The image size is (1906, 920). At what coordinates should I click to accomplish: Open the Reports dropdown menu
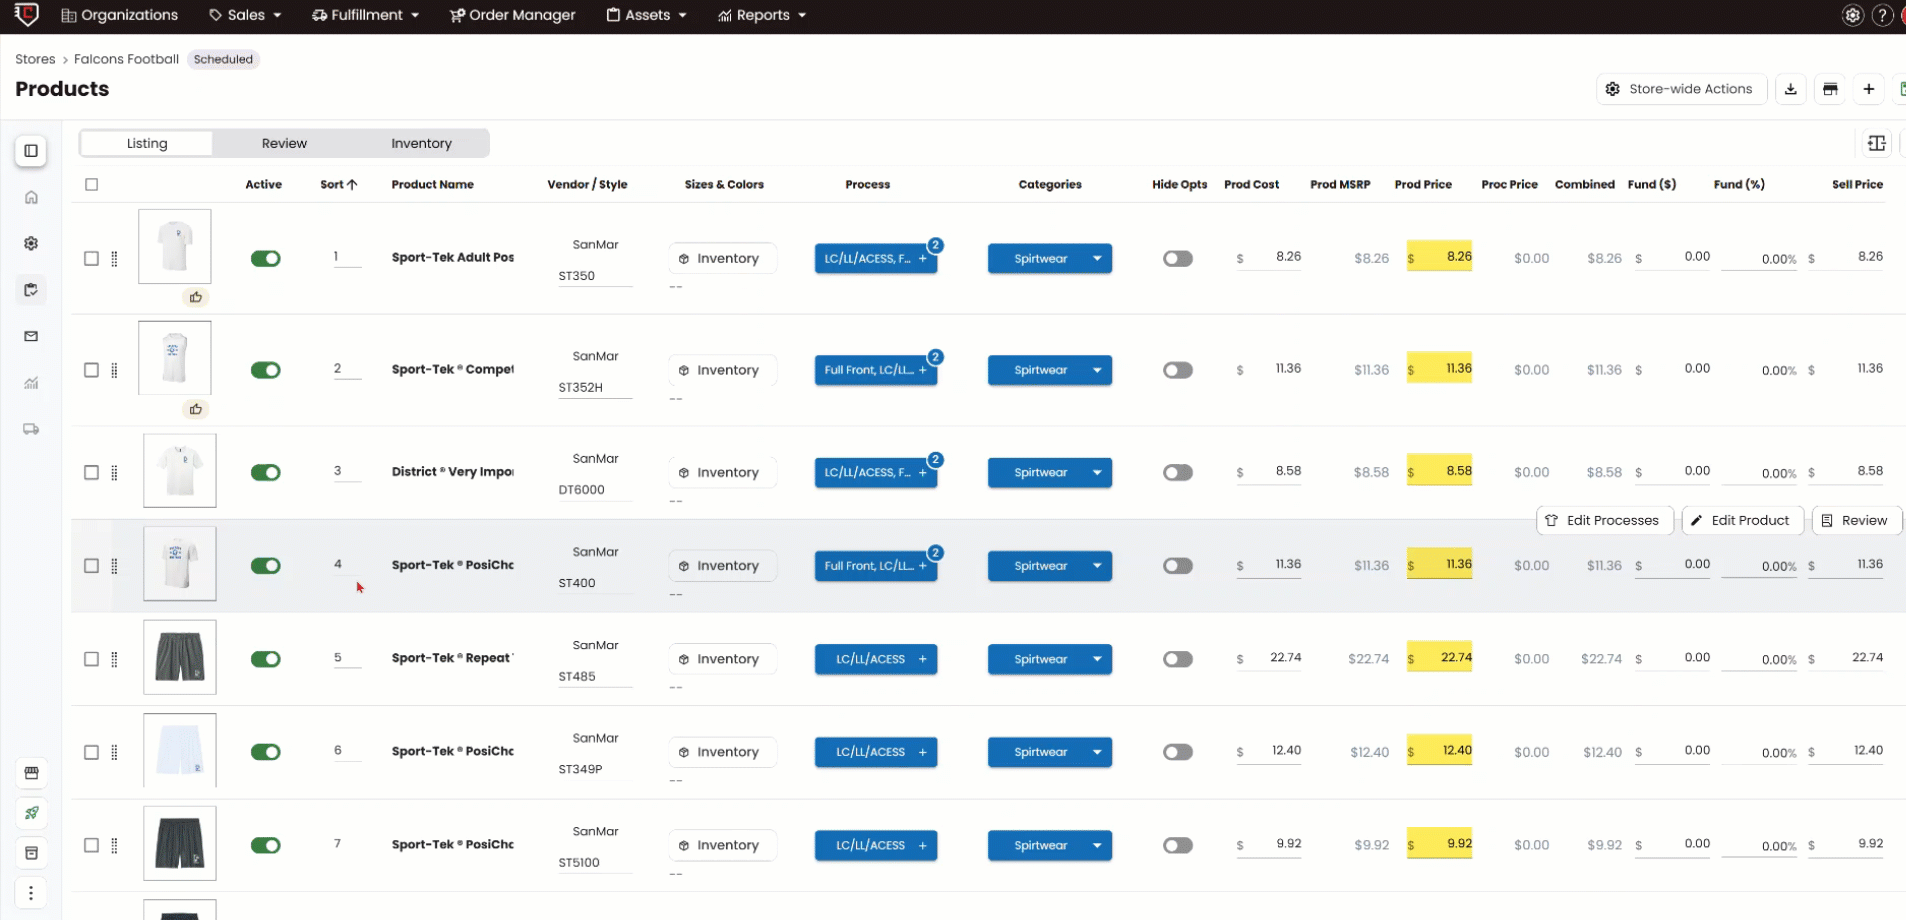pyautogui.click(x=762, y=15)
